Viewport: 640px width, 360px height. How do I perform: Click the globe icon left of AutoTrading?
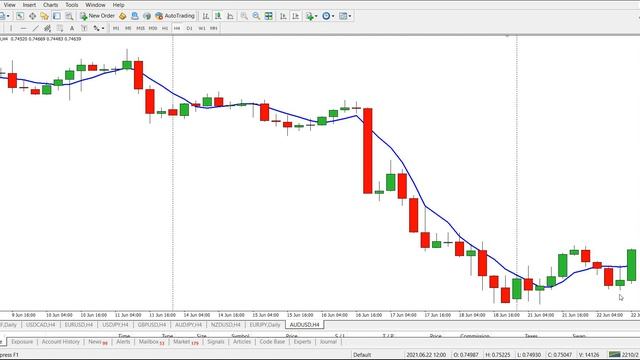click(x=147, y=16)
